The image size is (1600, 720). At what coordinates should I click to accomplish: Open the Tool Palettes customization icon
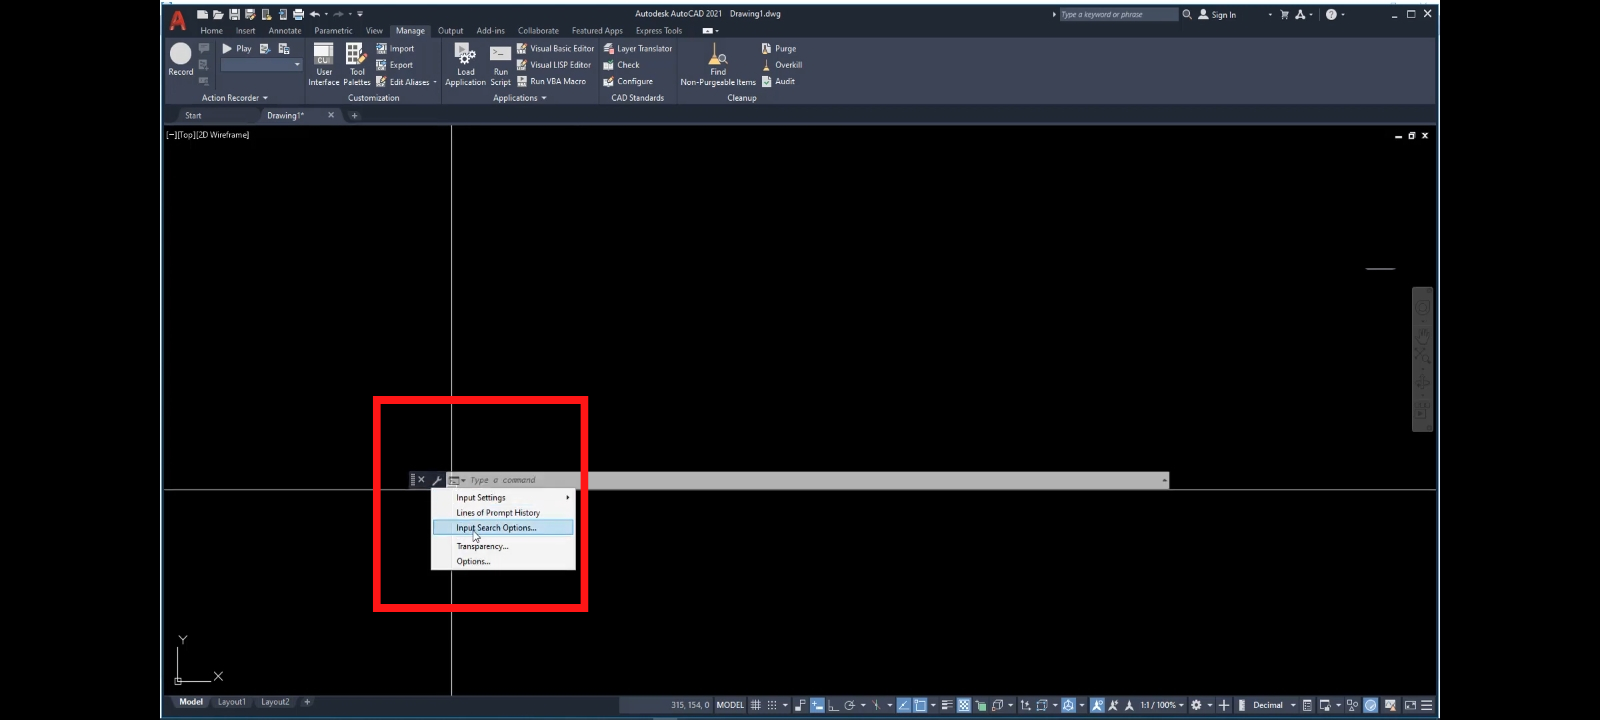(356, 65)
